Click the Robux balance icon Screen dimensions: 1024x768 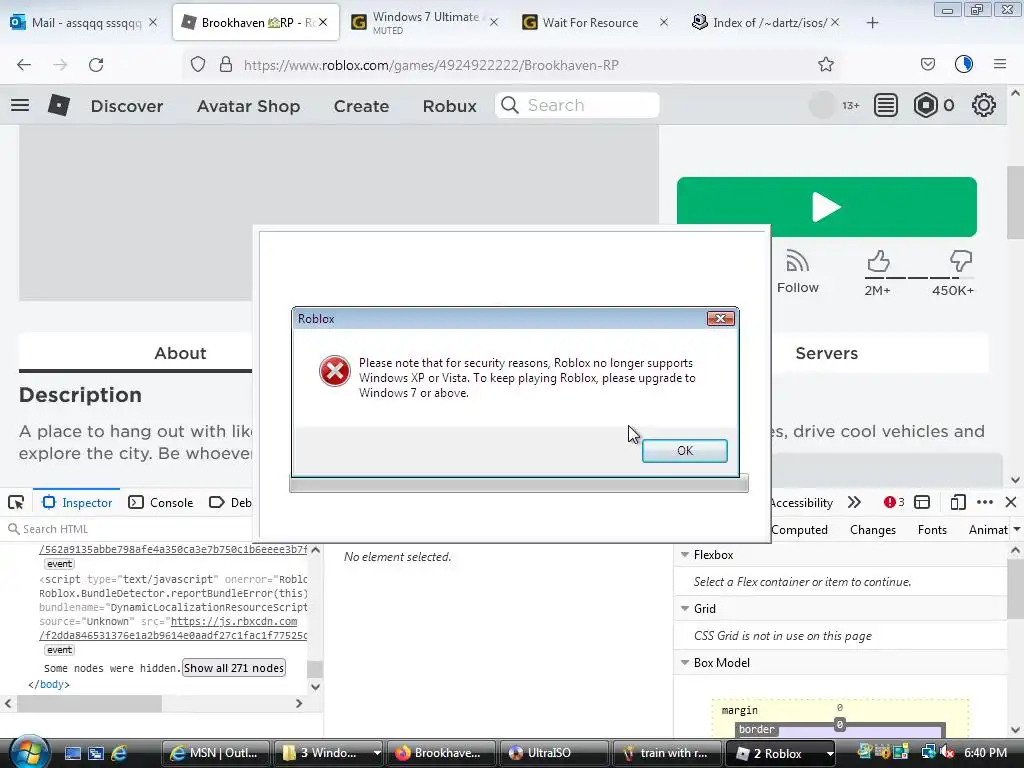tap(925, 105)
